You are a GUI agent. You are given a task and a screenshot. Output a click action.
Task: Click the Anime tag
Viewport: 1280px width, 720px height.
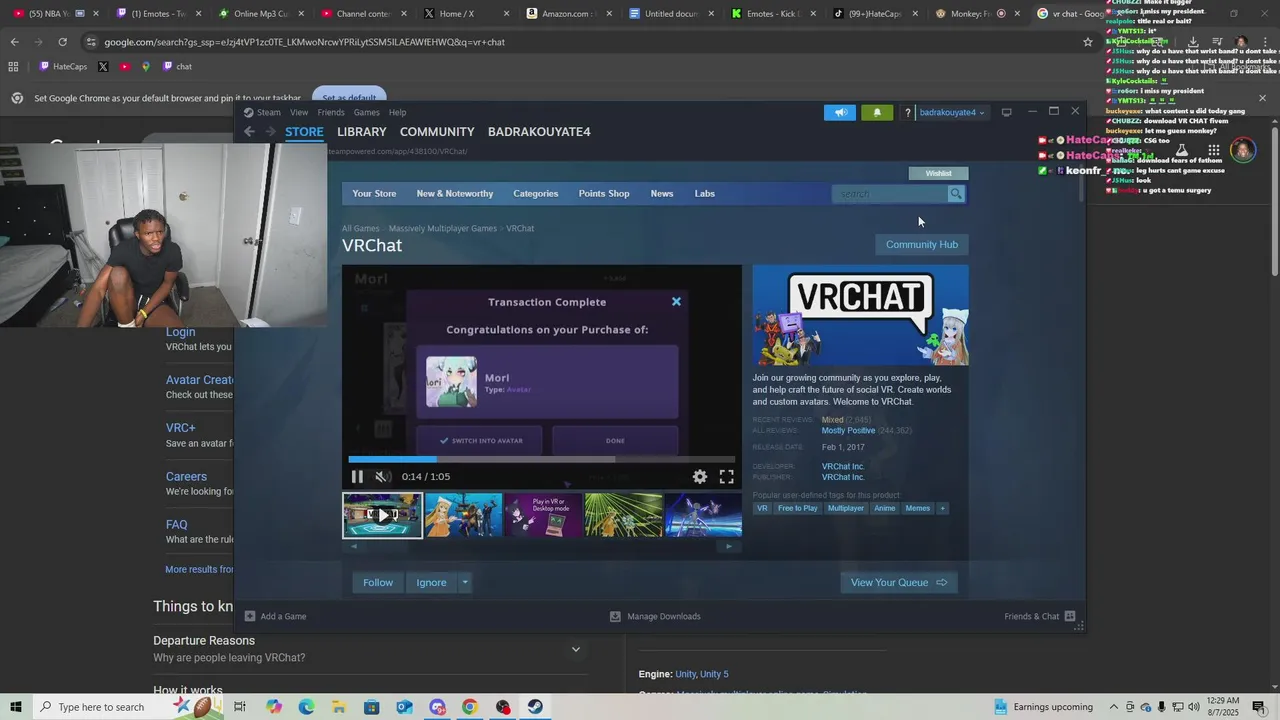coord(885,508)
